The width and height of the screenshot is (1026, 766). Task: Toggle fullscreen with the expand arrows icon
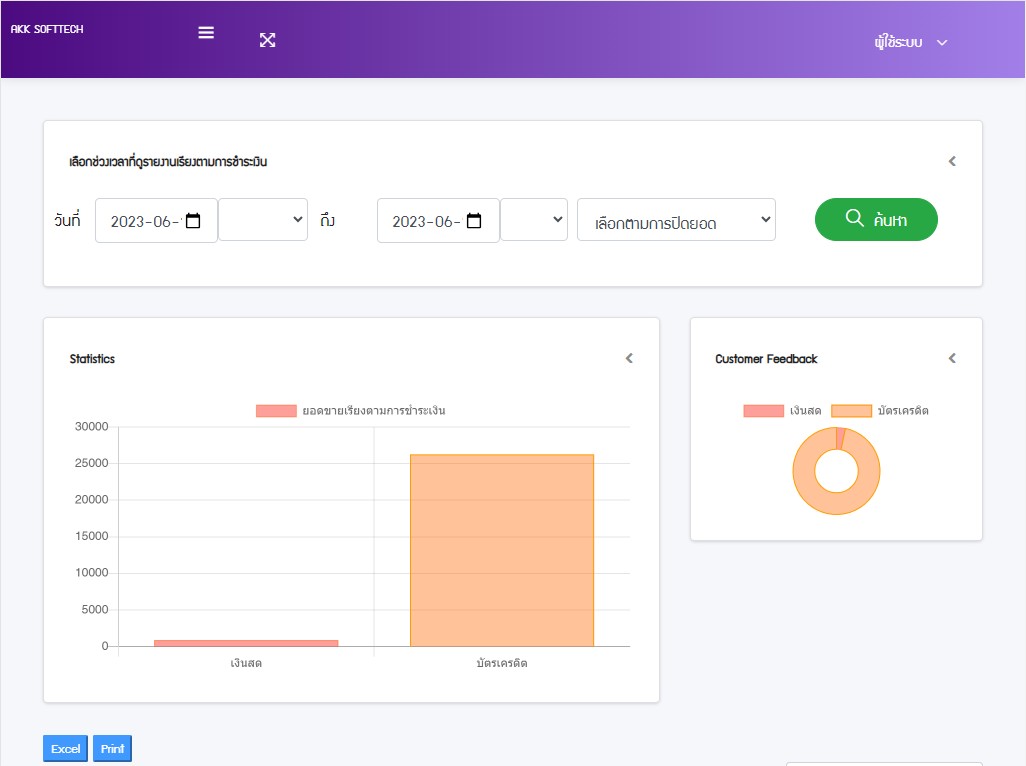267,40
